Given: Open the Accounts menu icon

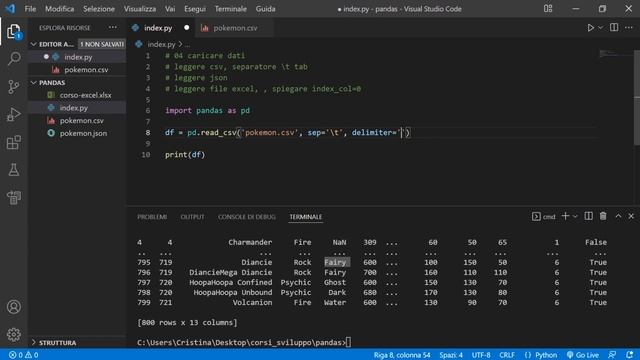Looking at the screenshot, I should [13, 307].
